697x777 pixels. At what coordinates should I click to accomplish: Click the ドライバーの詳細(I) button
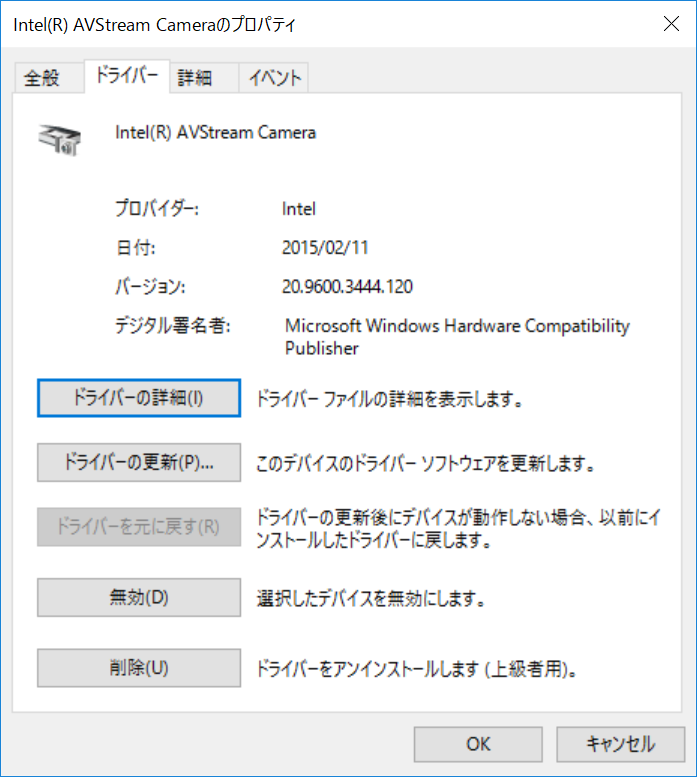[x=139, y=398]
